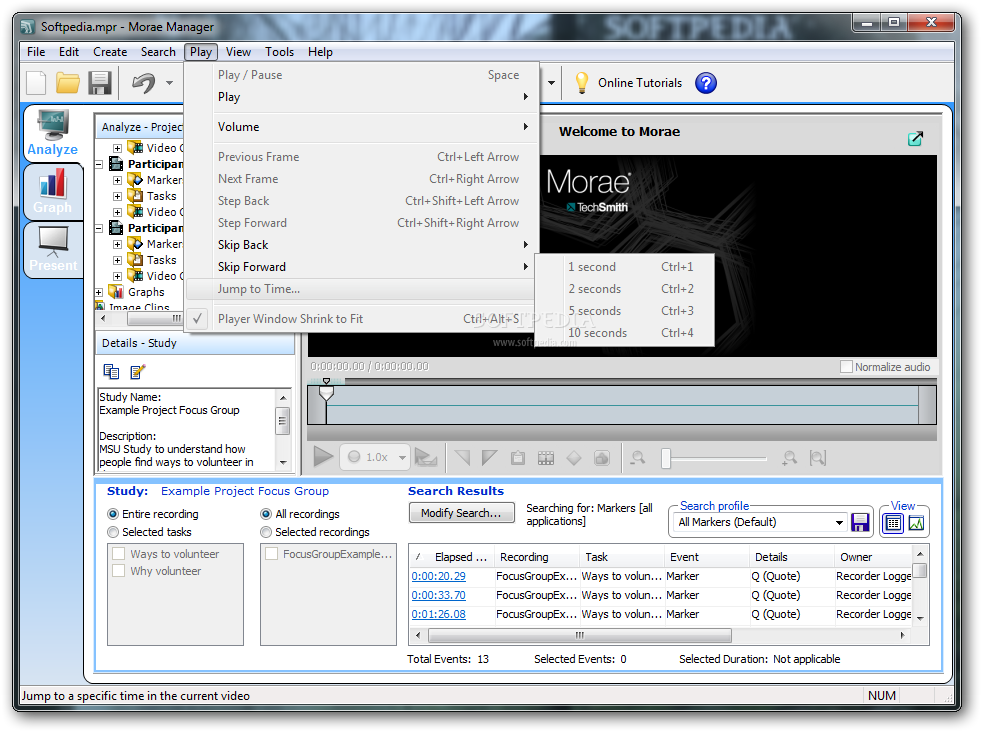The image size is (982, 732).
Task: Select the Selected tasks radio button
Action: click(x=113, y=532)
